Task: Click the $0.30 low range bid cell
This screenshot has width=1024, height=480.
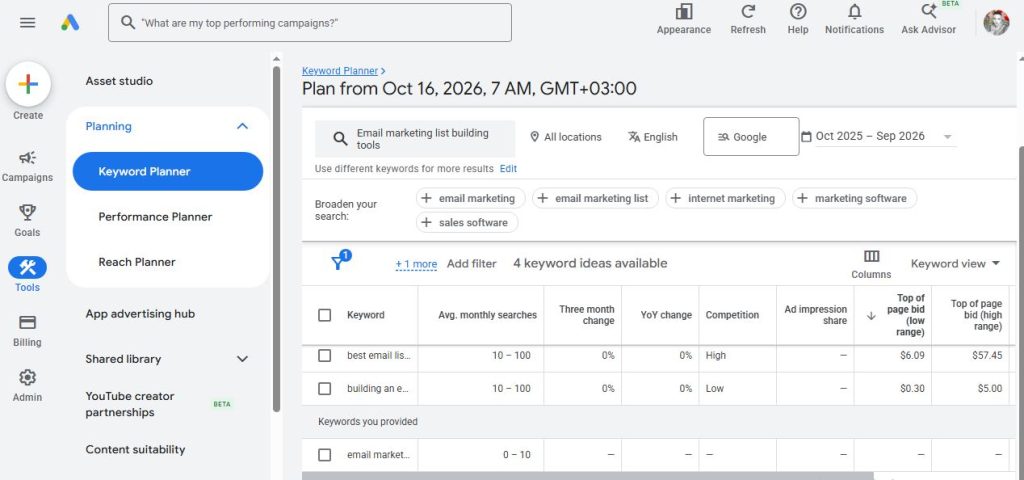Action: pyautogui.click(x=912, y=389)
